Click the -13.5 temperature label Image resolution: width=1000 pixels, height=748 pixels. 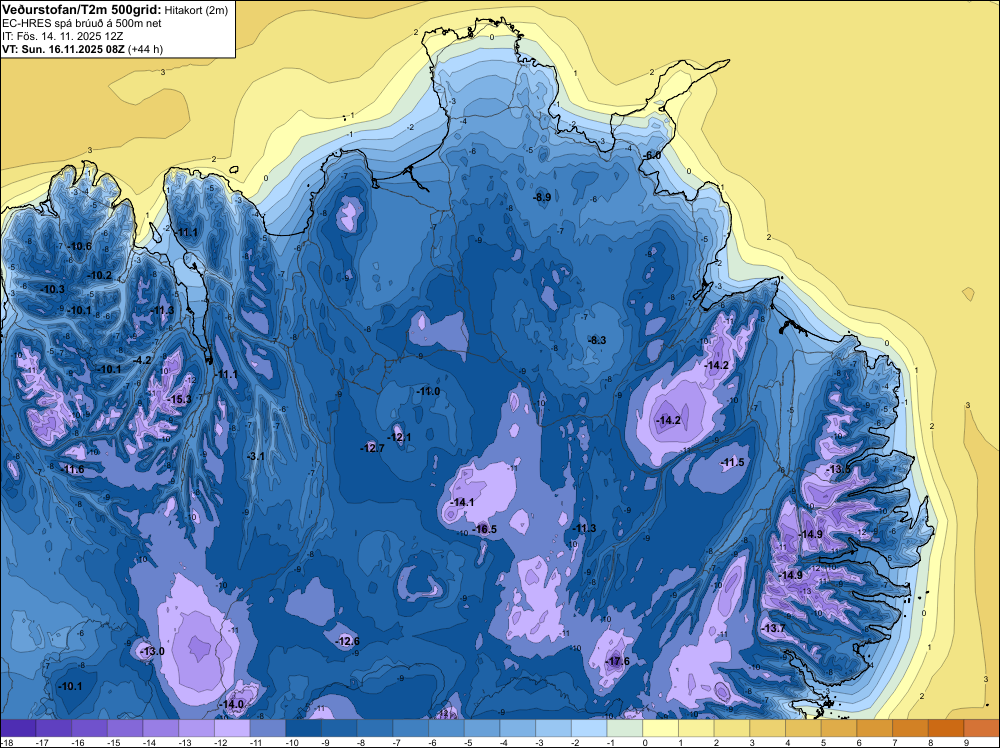[x=839, y=469]
